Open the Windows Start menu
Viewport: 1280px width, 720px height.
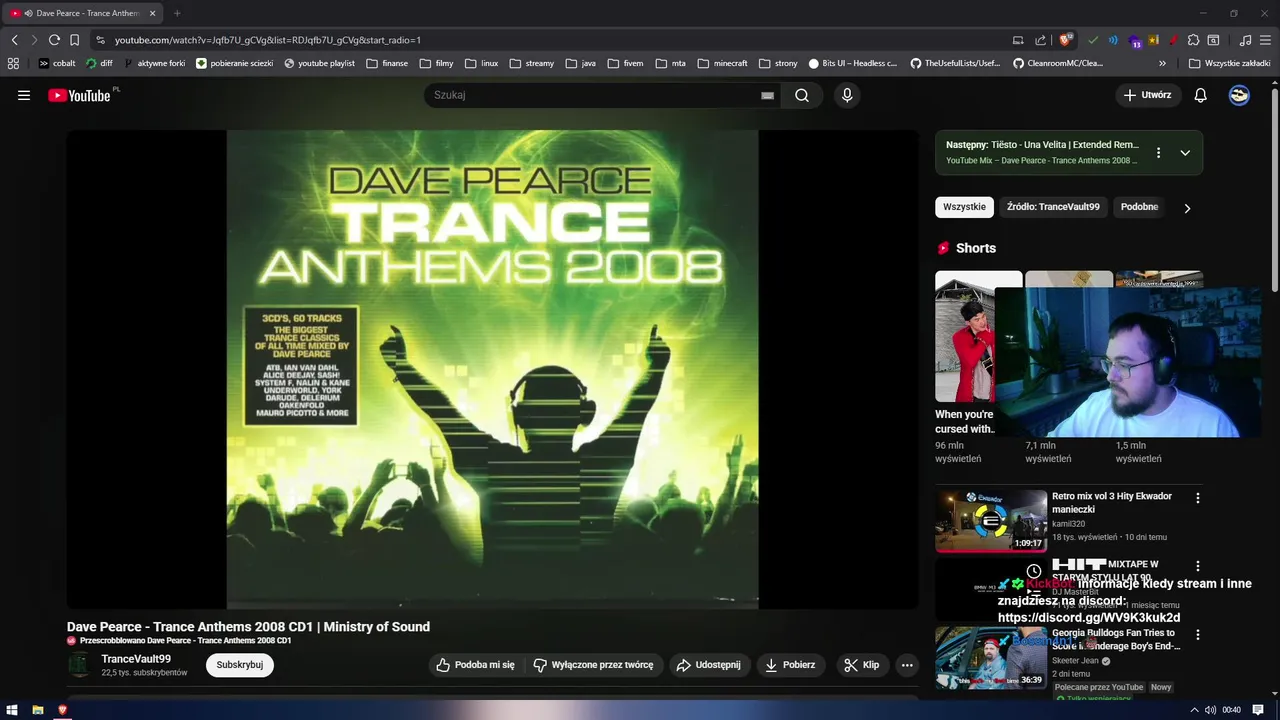[x=13, y=710]
